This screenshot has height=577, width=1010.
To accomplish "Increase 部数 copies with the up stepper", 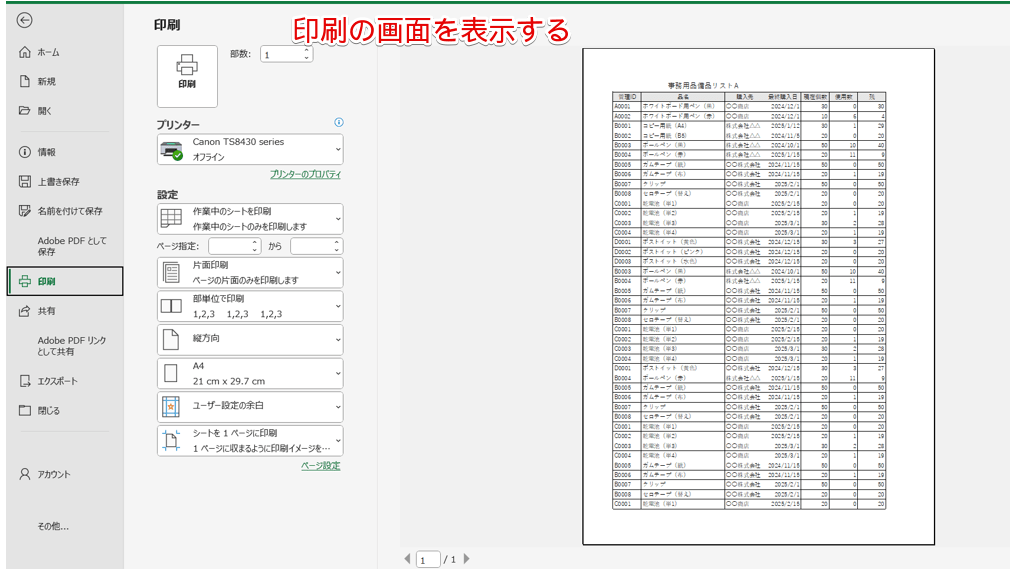I will coord(306,50).
